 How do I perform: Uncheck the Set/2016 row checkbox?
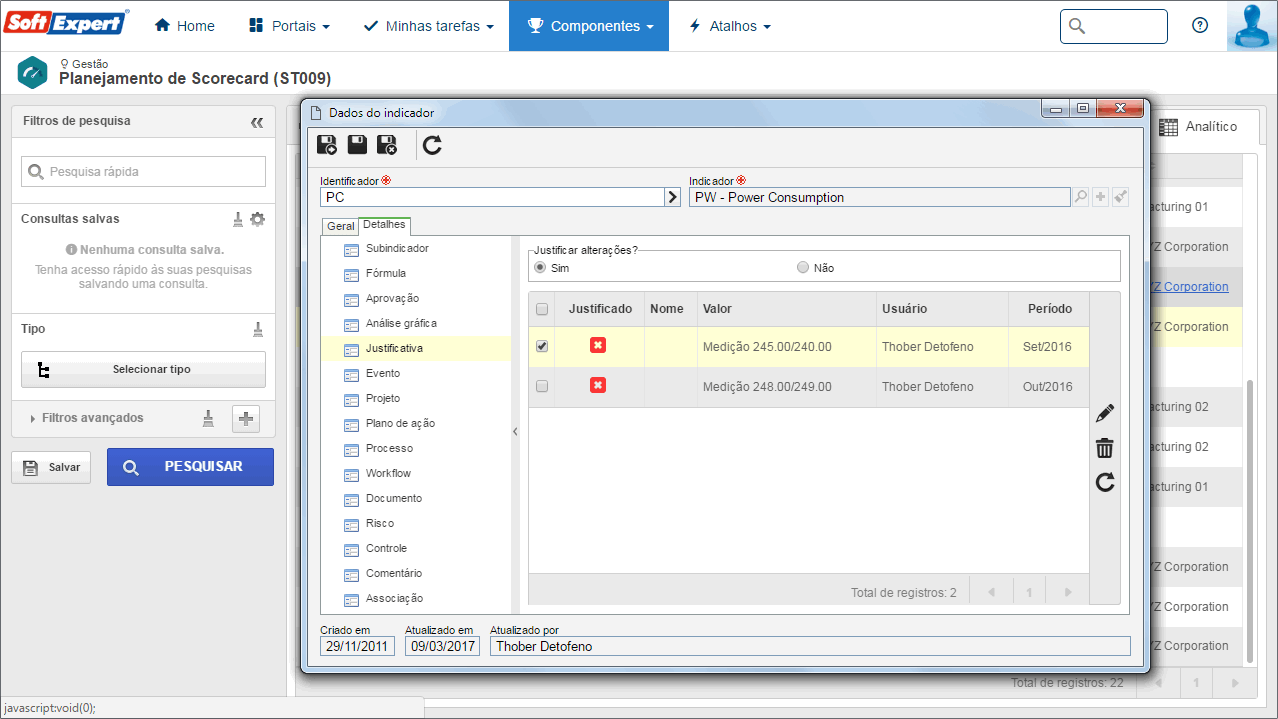[x=542, y=346]
